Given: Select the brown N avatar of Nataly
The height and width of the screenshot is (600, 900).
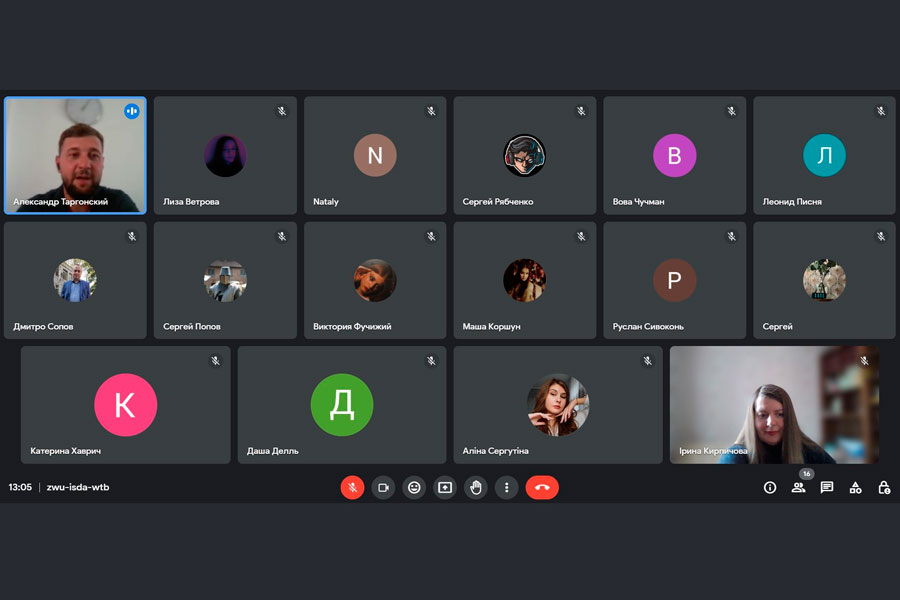Looking at the screenshot, I should click(x=375, y=155).
